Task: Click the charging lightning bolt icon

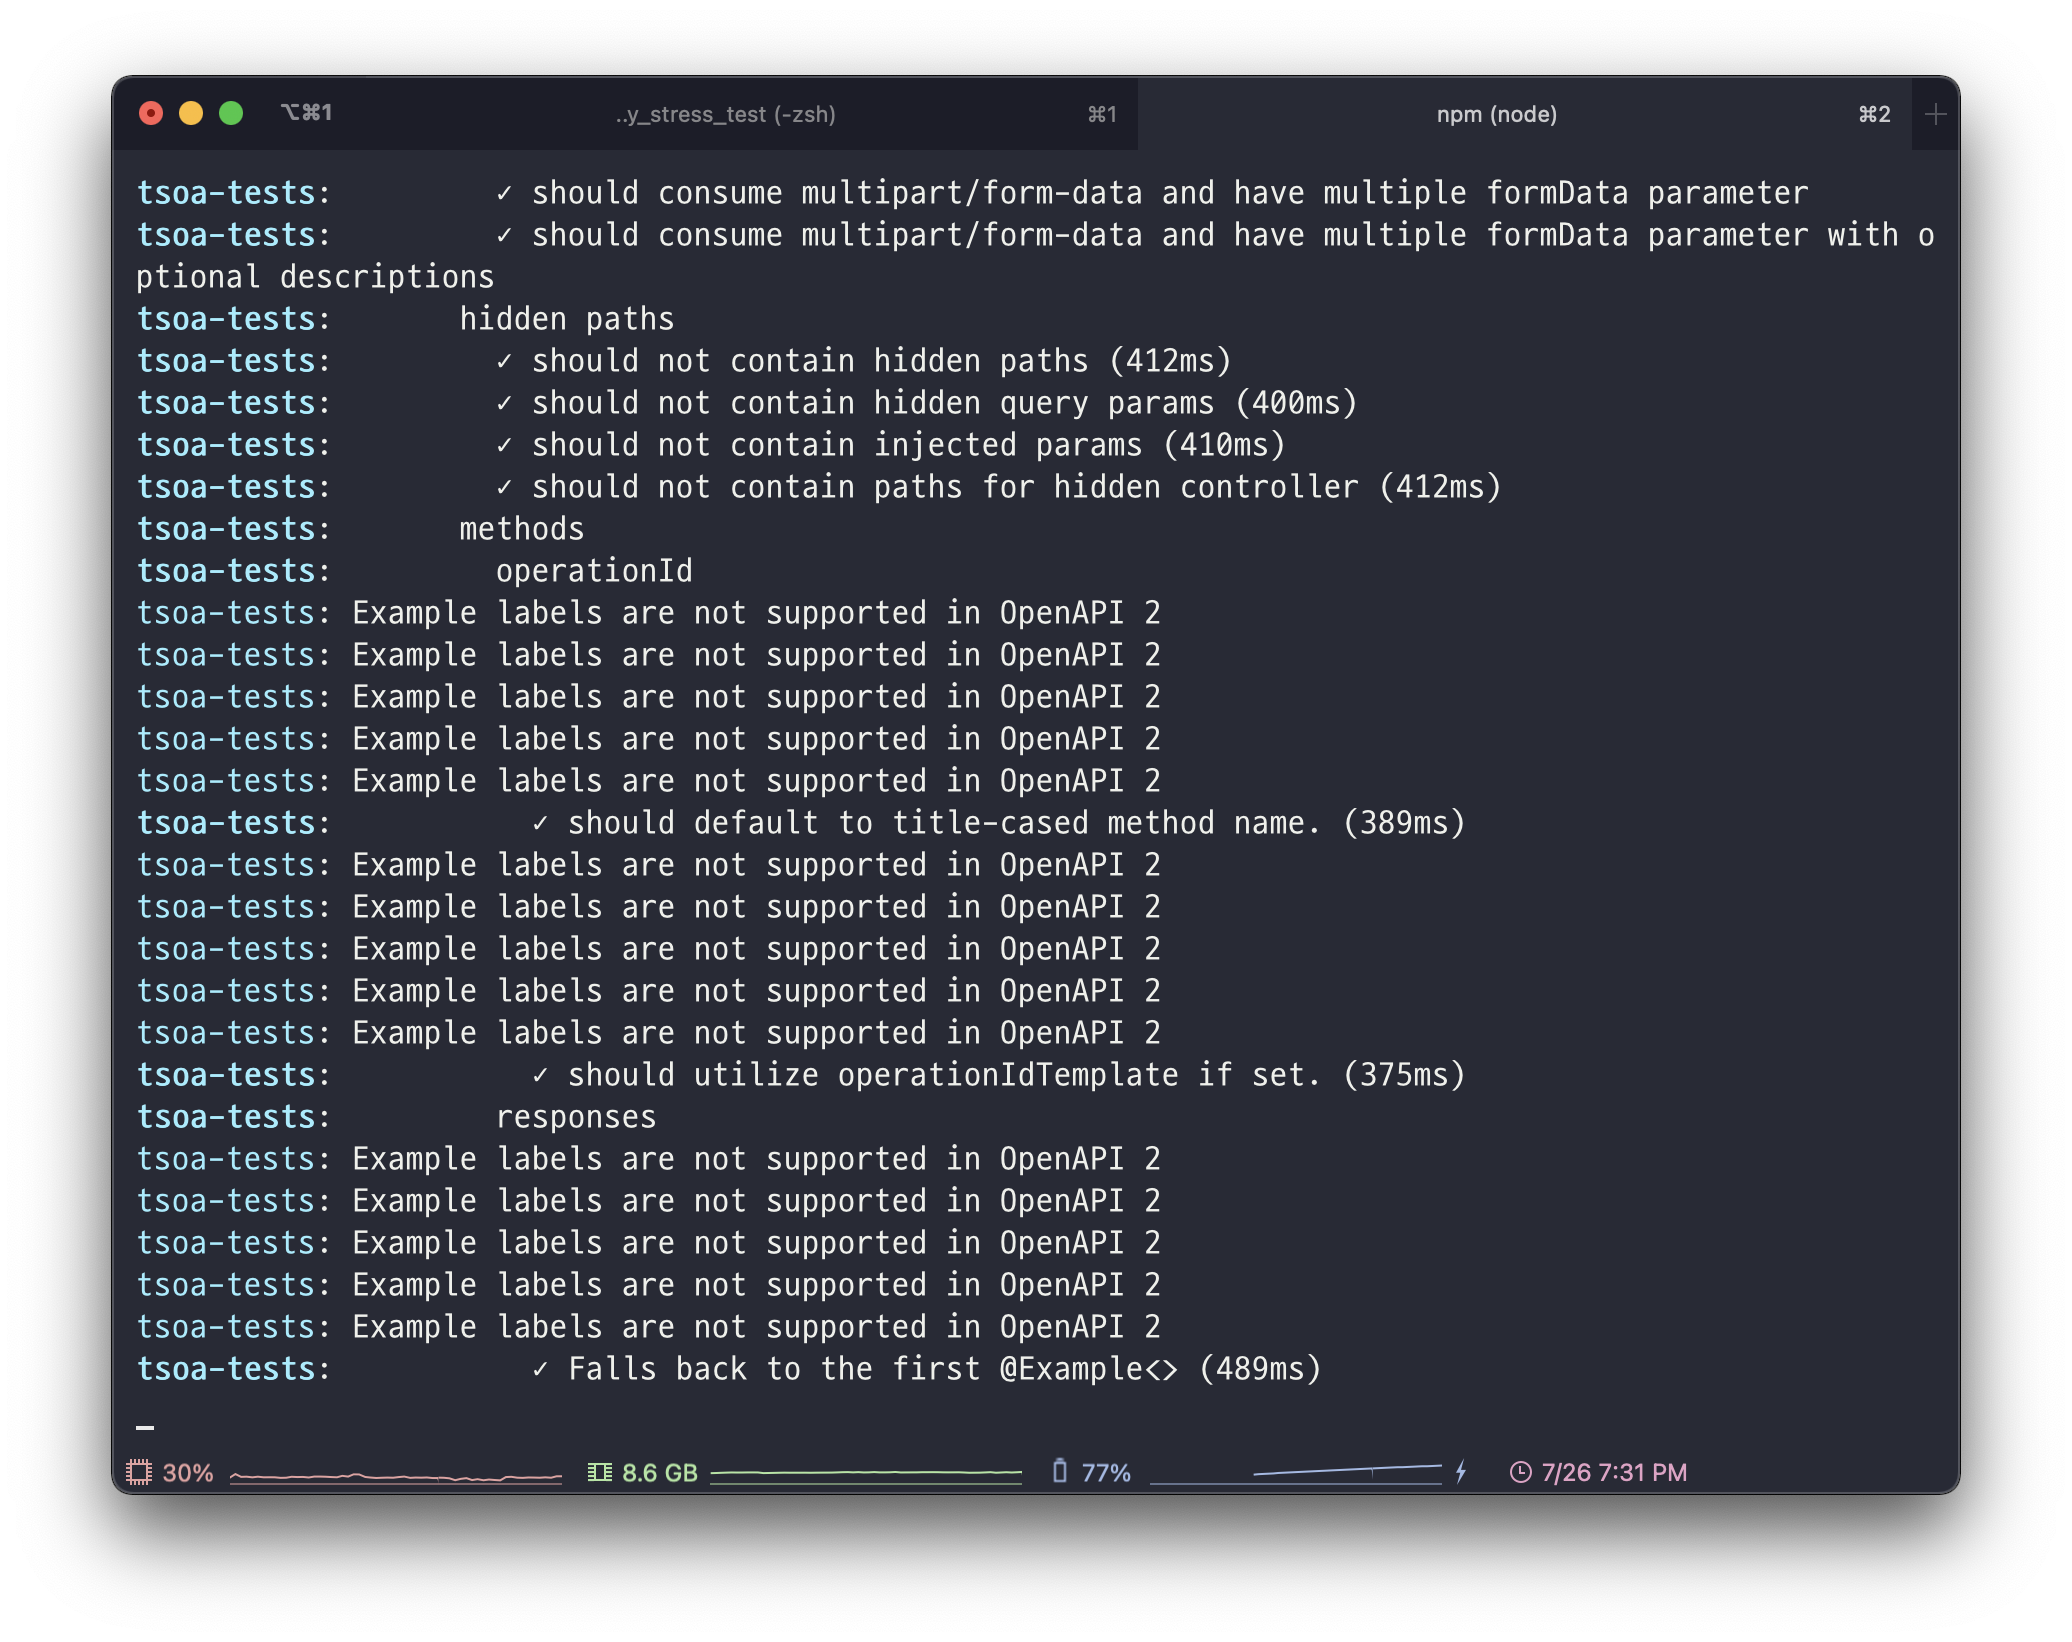Action: click(1461, 1471)
